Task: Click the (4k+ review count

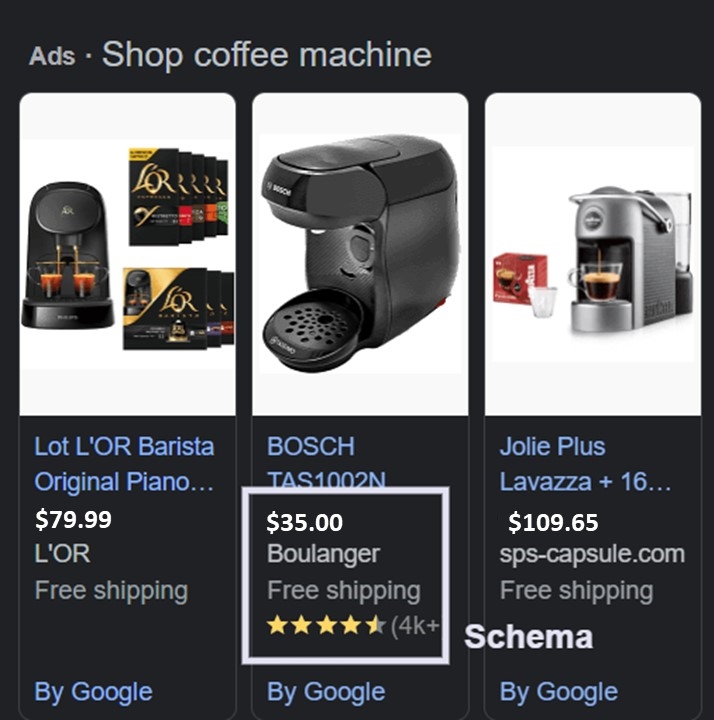Action: tap(415, 625)
